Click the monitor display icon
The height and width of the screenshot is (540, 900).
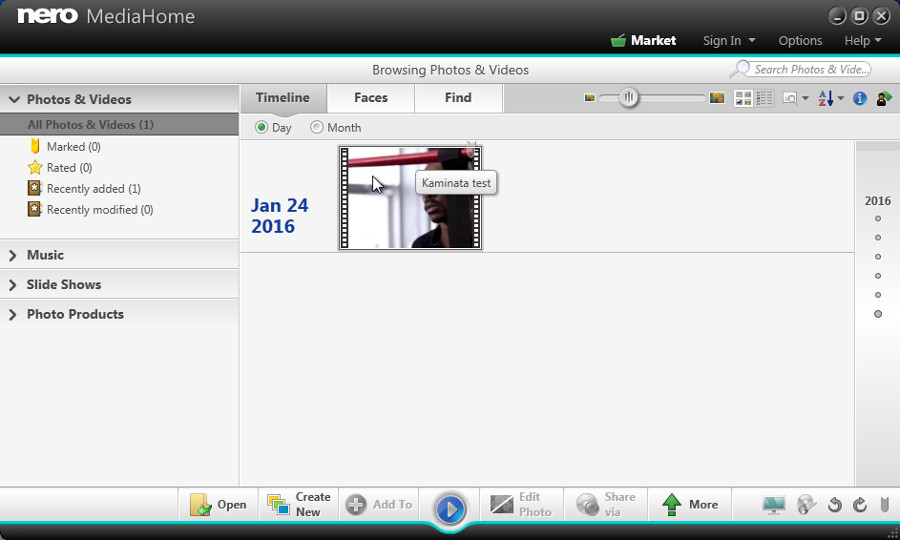click(x=774, y=505)
